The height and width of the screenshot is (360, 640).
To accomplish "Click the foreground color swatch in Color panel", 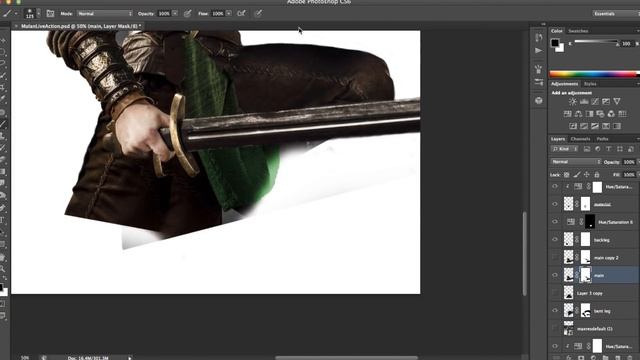I will [x=555, y=42].
